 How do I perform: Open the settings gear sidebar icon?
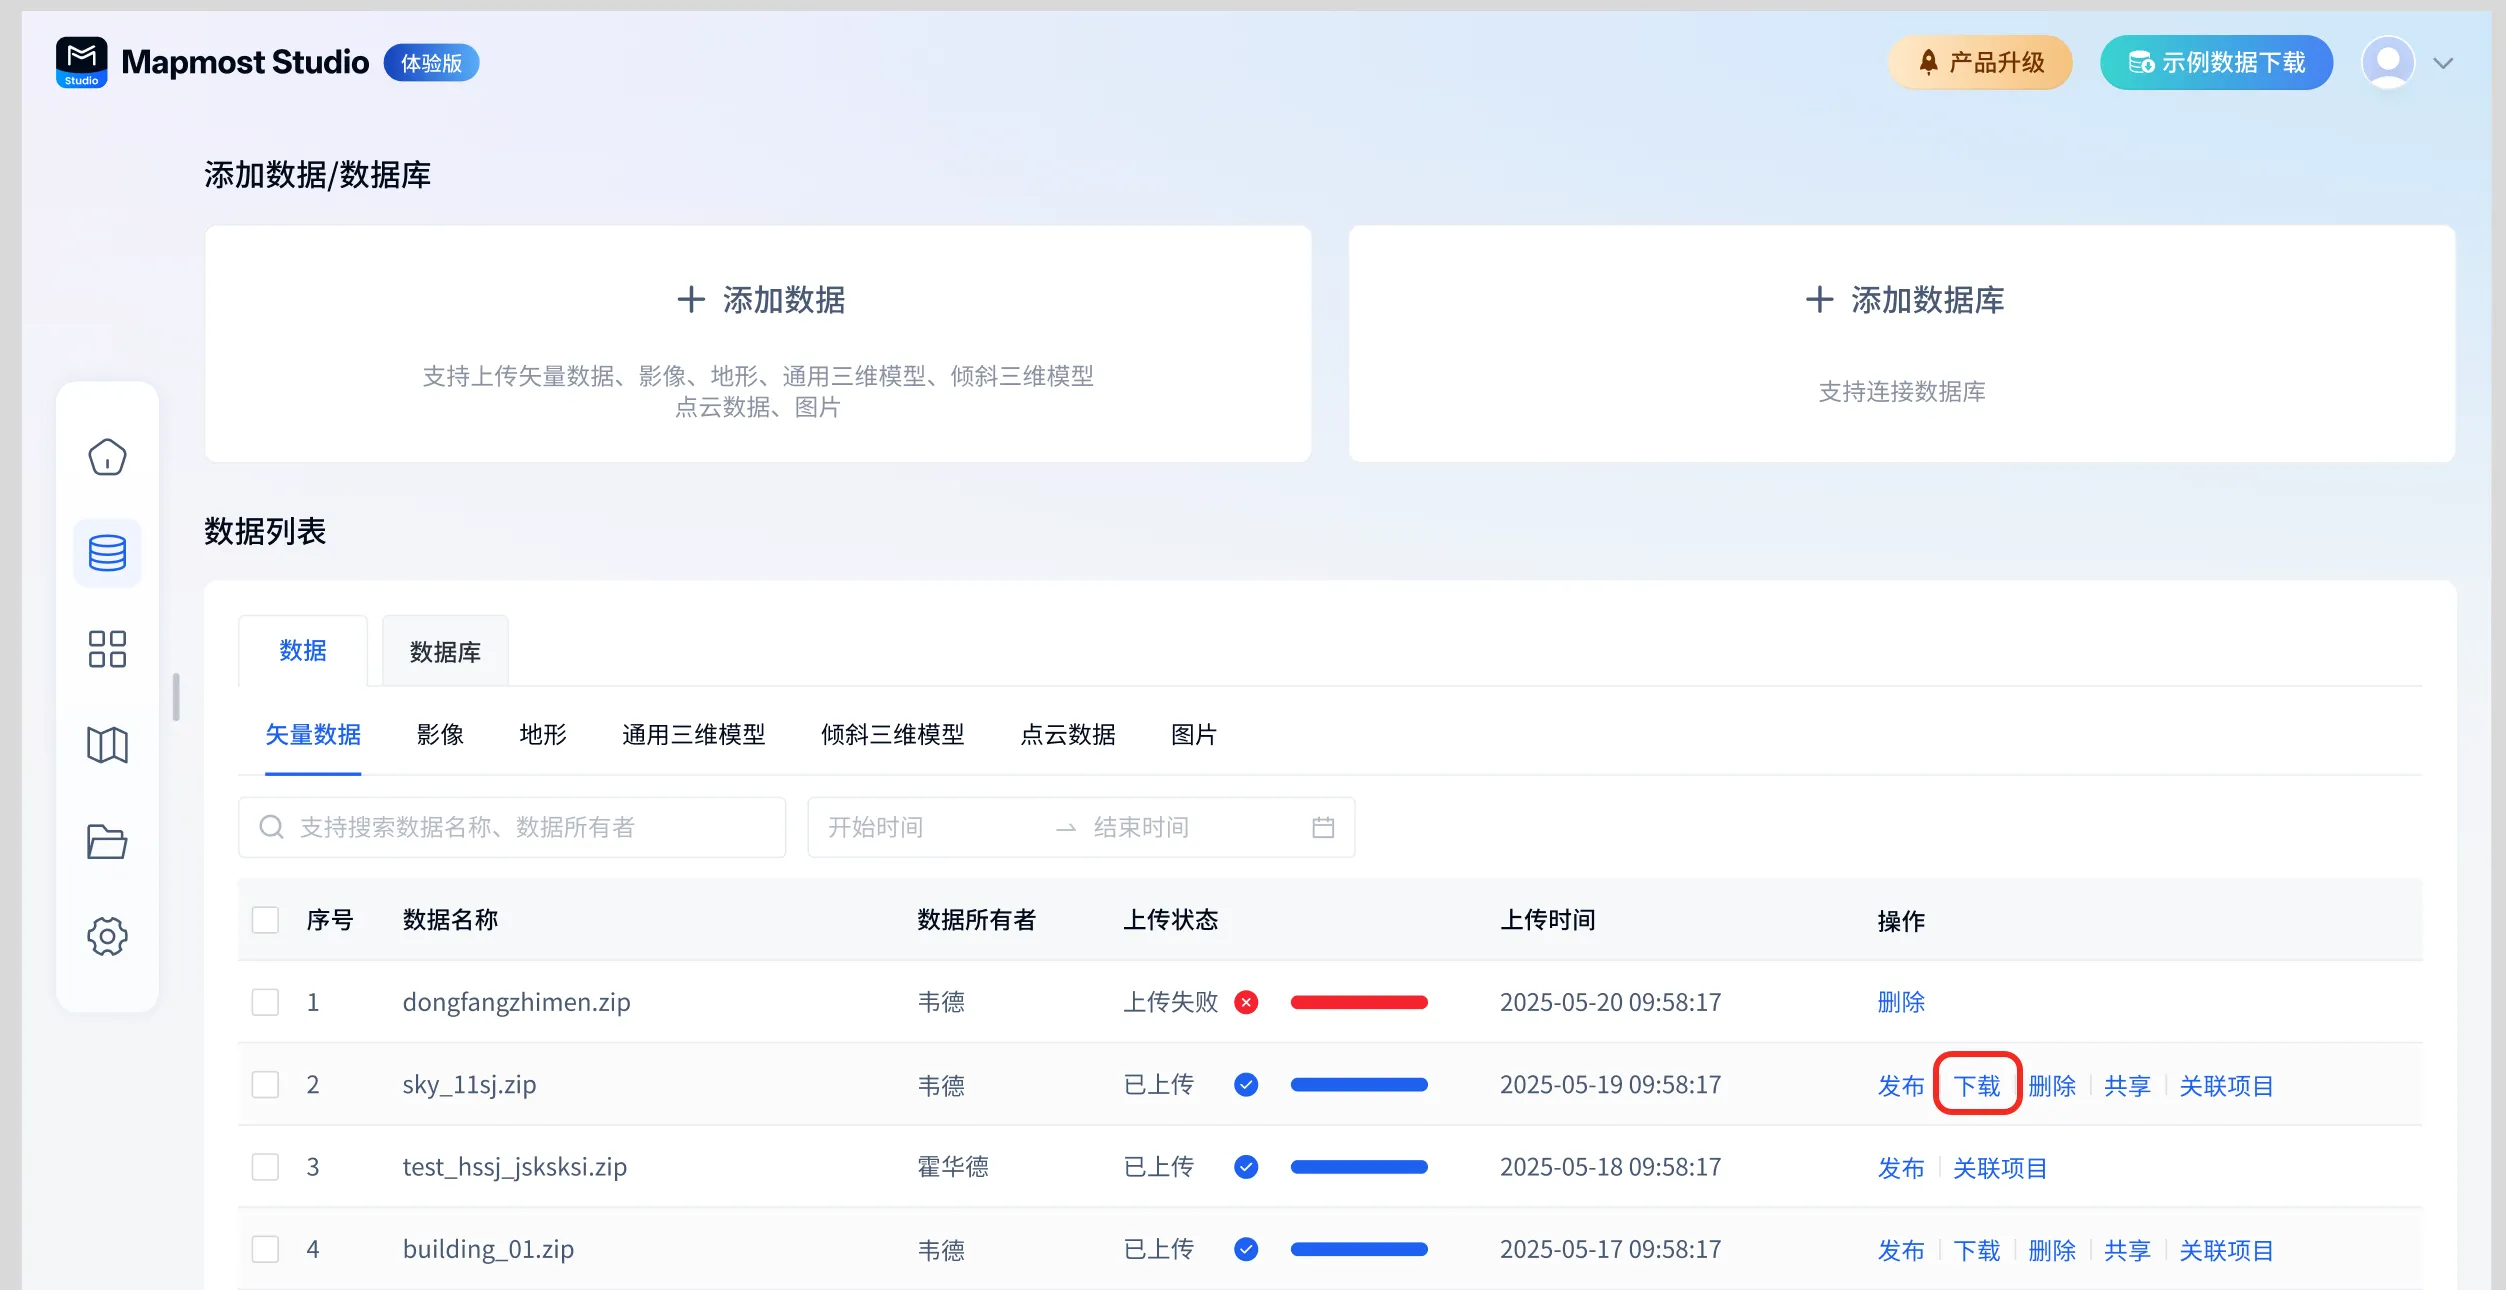tap(107, 937)
